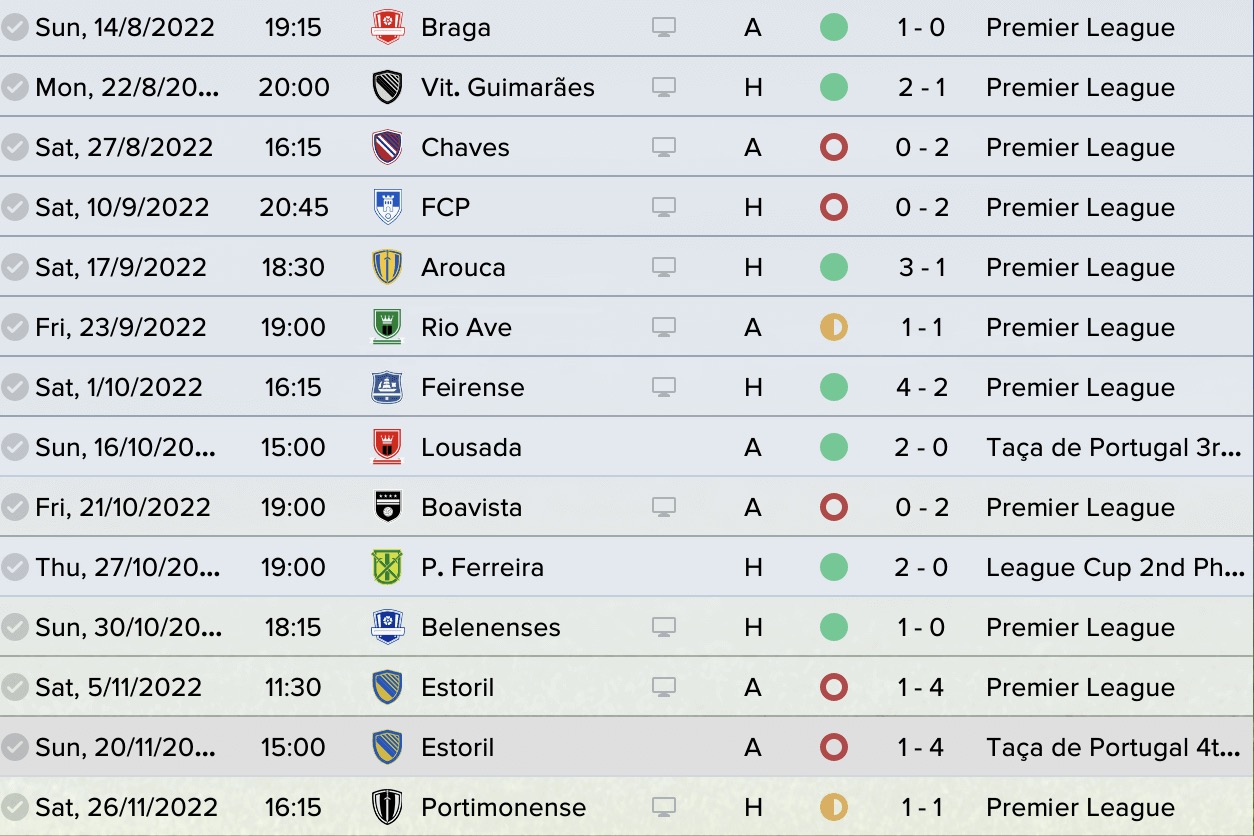View the 4 - 2 result versus Feirense
Screen dimensions: 1254x836
(x=921, y=387)
